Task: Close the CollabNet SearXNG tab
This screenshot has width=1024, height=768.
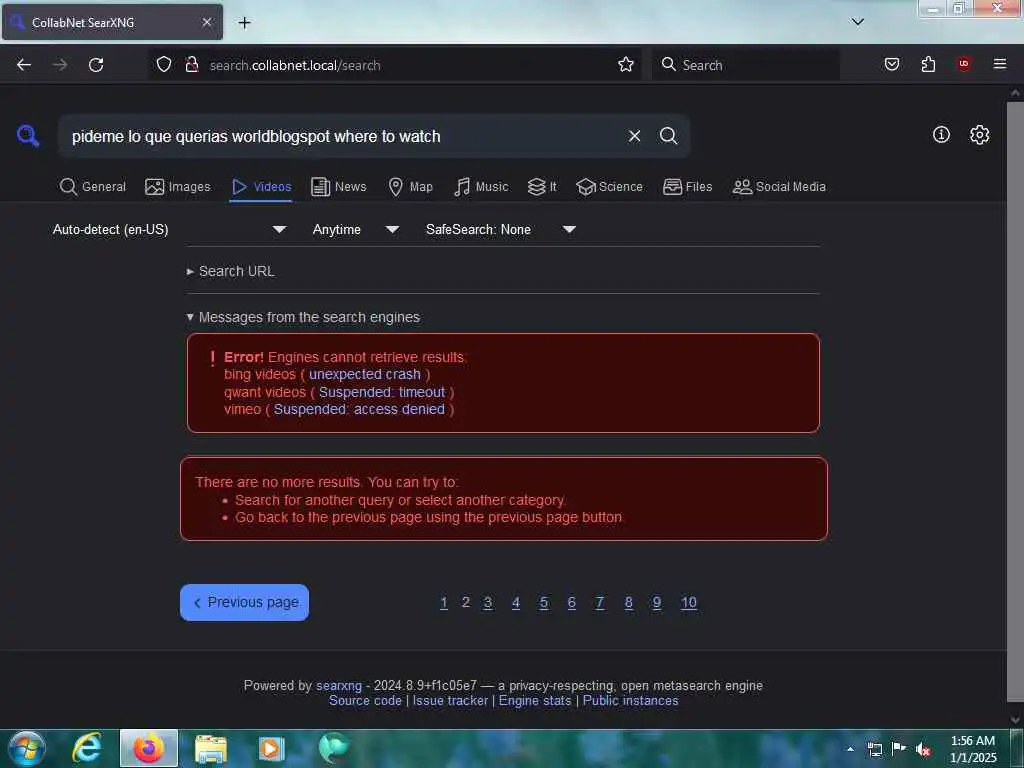Action: click(x=206, y=22)
